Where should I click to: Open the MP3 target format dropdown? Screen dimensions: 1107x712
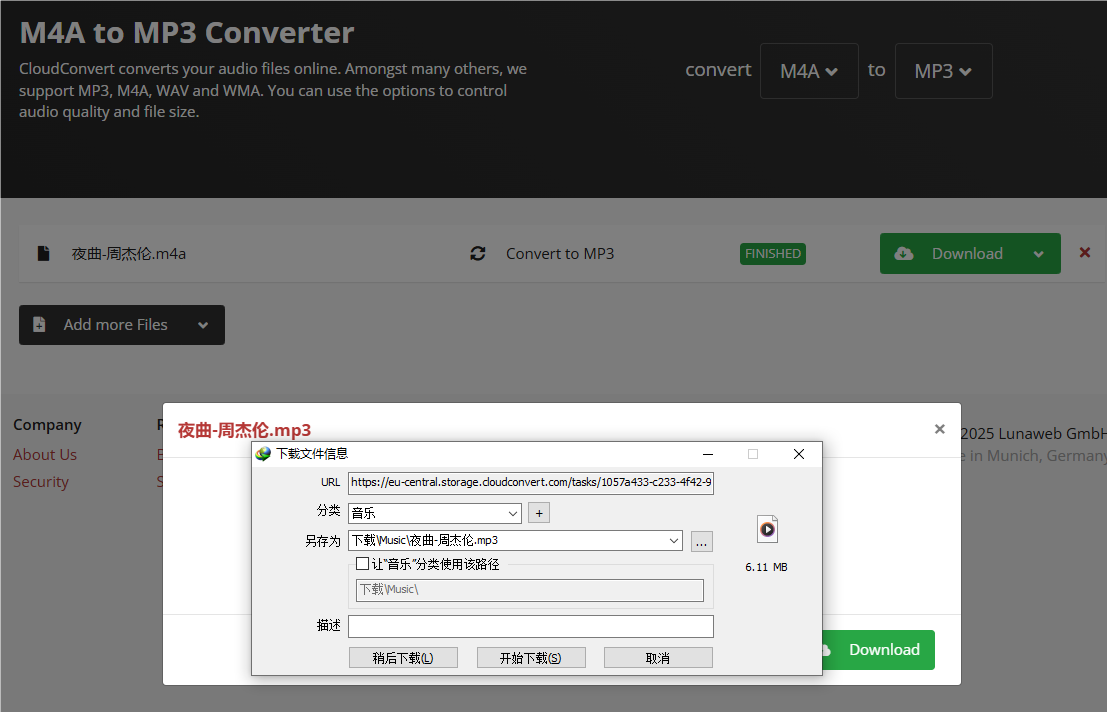click(x=943, y=71)
